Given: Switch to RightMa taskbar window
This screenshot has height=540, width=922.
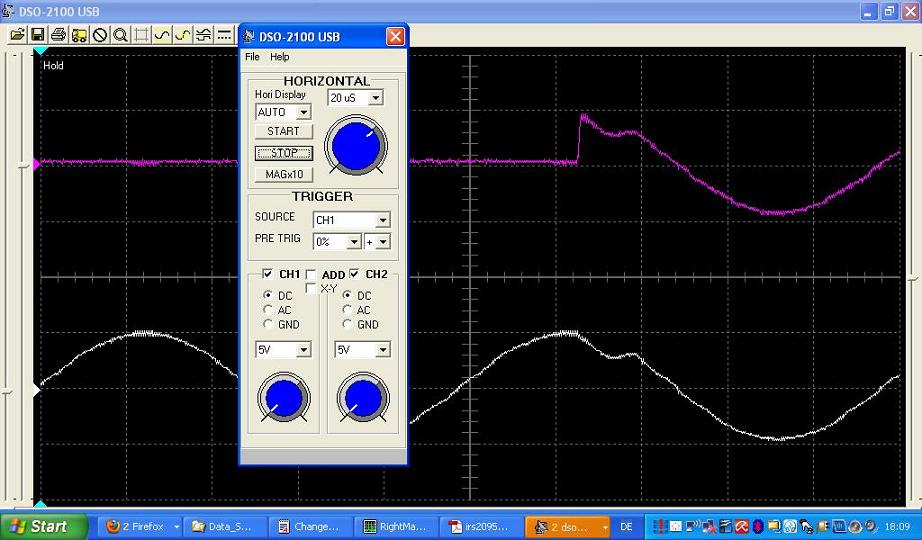Looking at the screenshot, I should (397, 526).
